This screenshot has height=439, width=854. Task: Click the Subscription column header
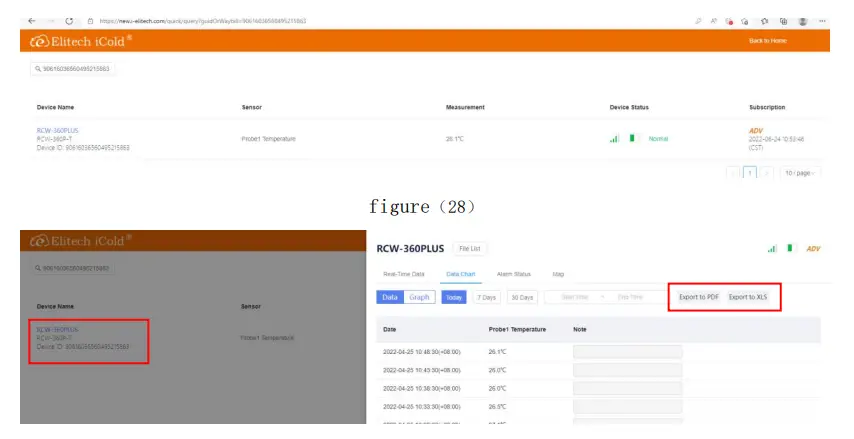[x=767, y=107]
